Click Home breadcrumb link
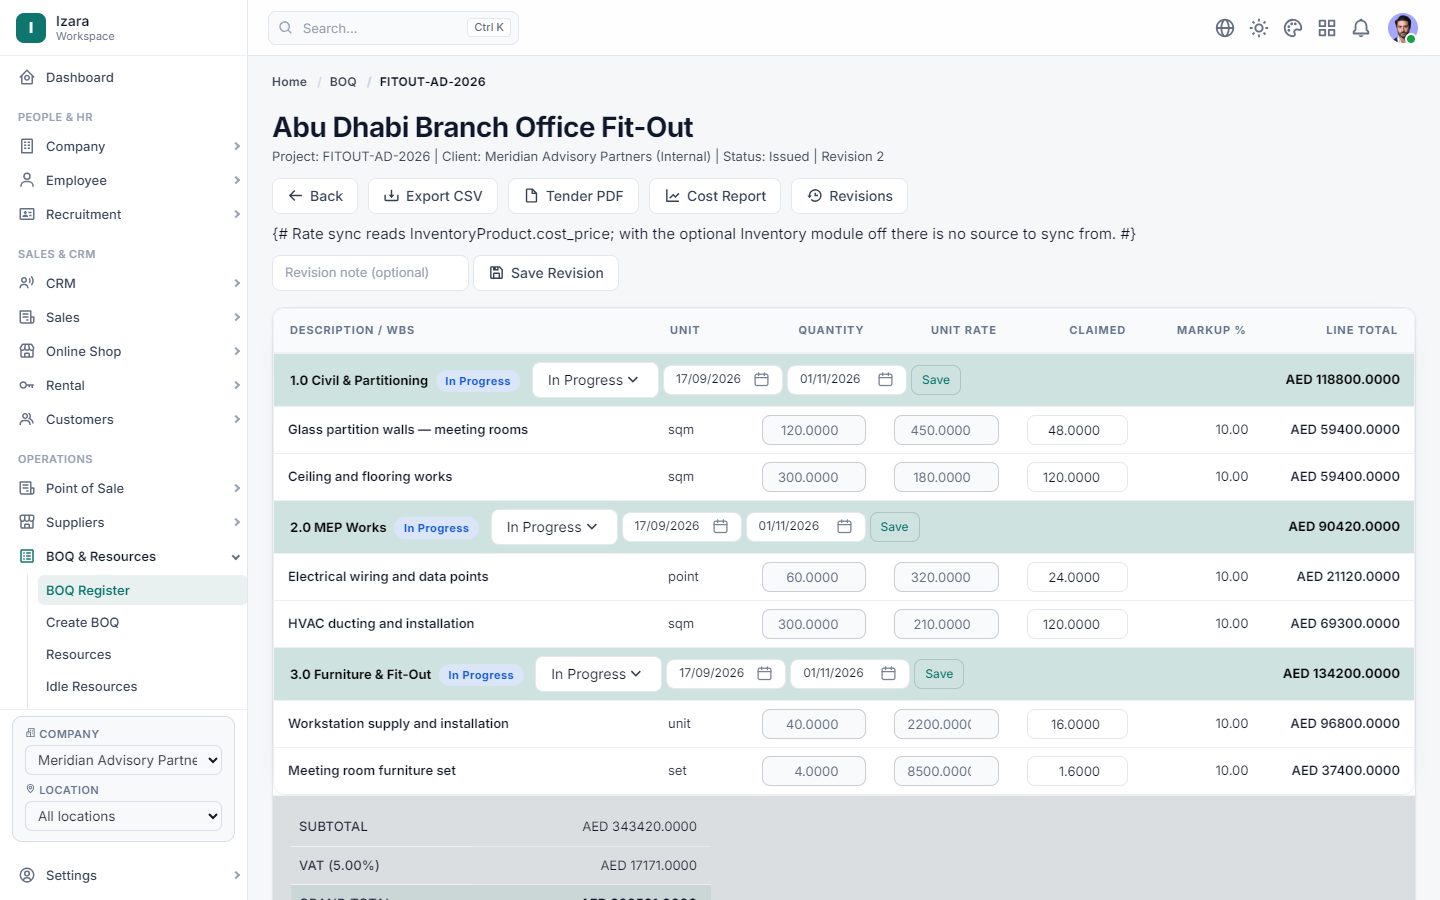1440x900 pixels. tap(289, 82)
